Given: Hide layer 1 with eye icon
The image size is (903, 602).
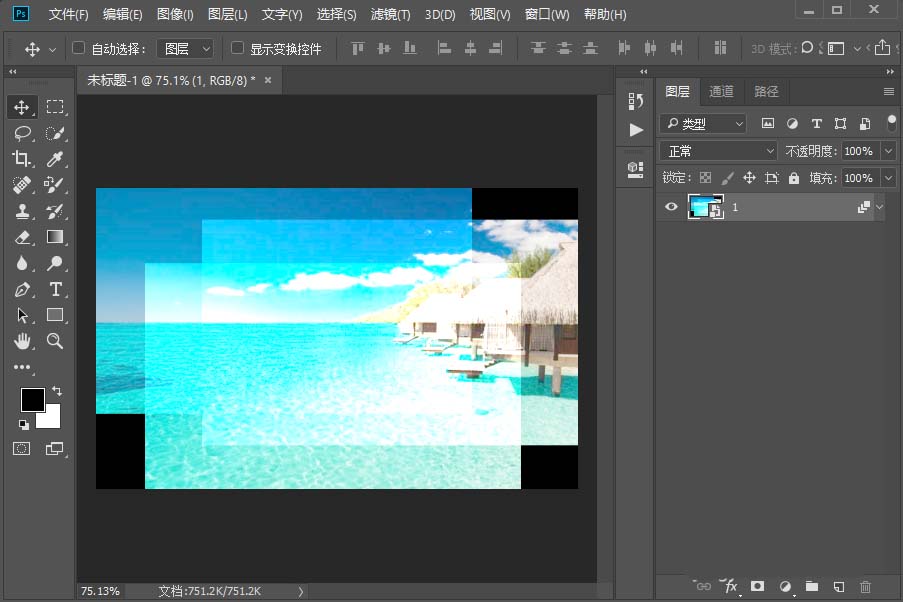Looking at the screenshot, I should pos(671,207).
